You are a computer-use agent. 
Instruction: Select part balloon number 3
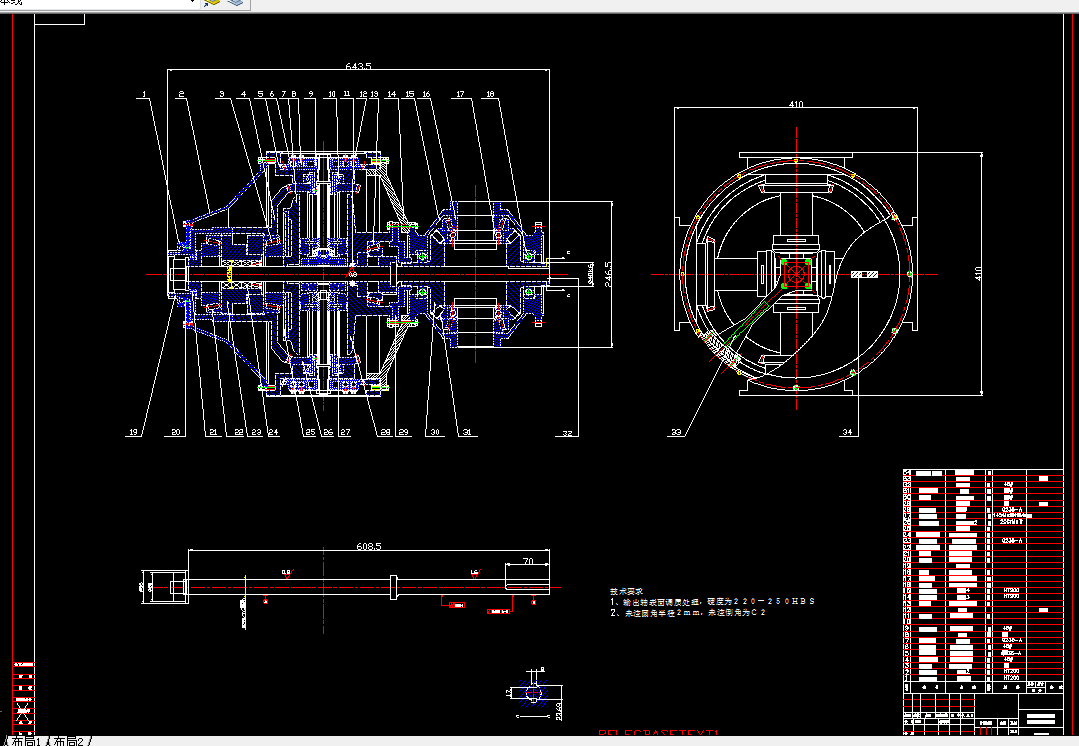[x=222, y=94]
